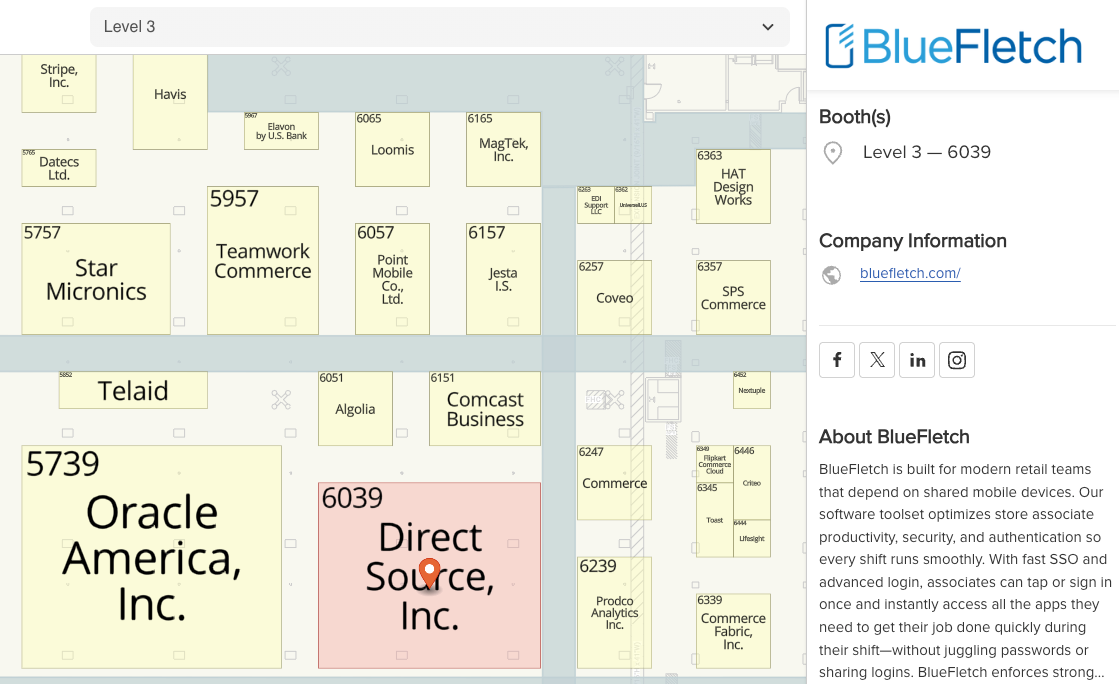Select the Criteo booth 6446
The height and width of the screenshot is (684, 1119).
tap(751, 483)
